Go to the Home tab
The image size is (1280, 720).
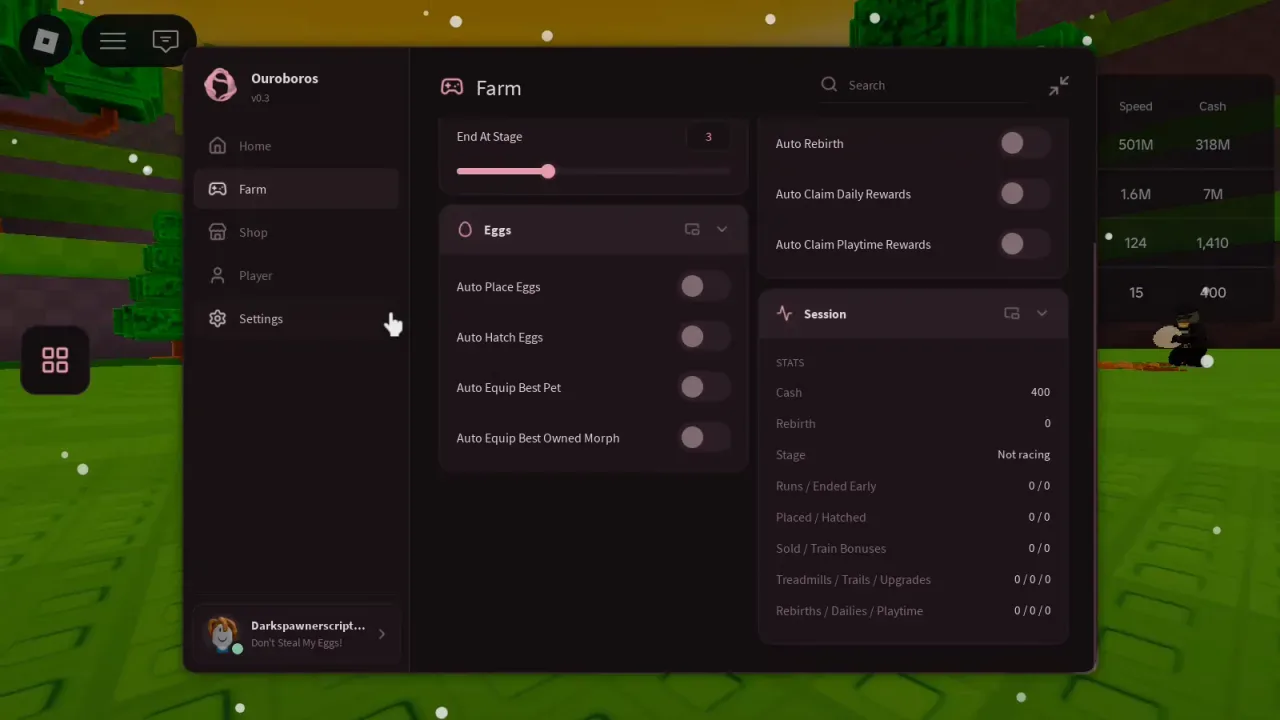pos(296,146)
